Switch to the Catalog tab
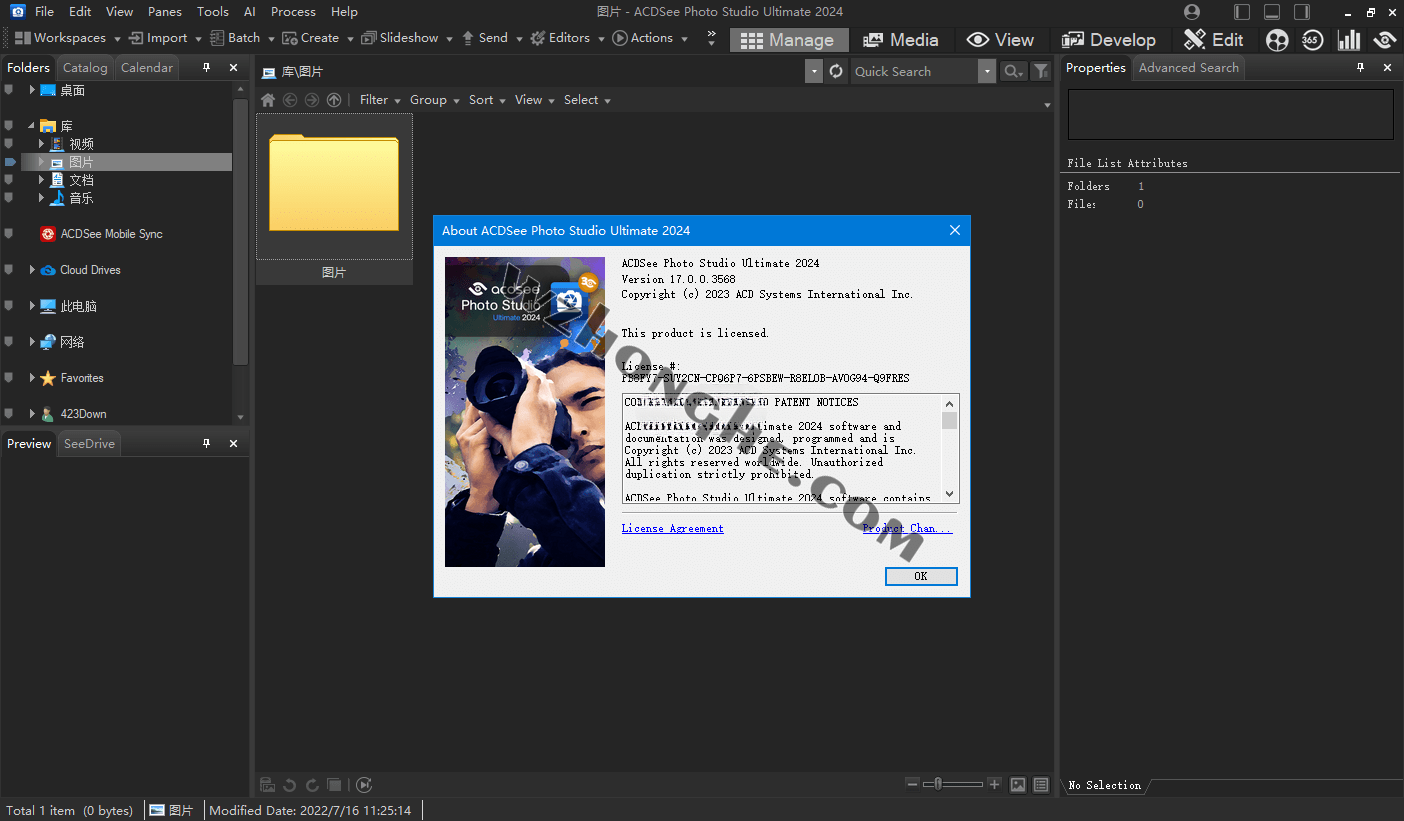Image resolution: width=1404 pixels, height=821 pixels. coord(85,68)
